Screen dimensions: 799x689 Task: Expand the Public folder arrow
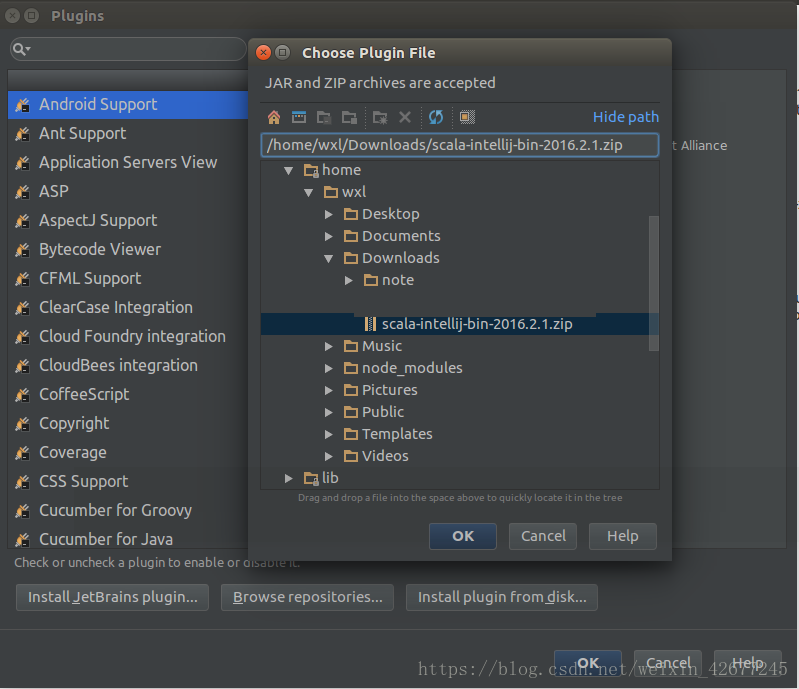coord(329,412)
